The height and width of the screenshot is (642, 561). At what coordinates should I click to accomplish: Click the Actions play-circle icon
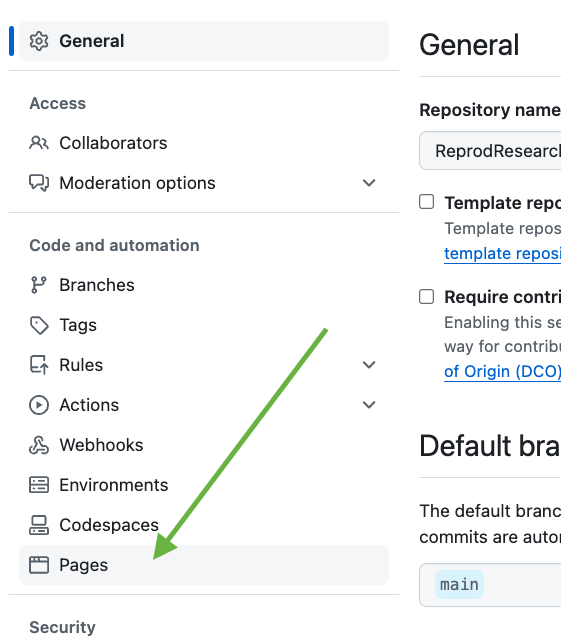(39, 405)
